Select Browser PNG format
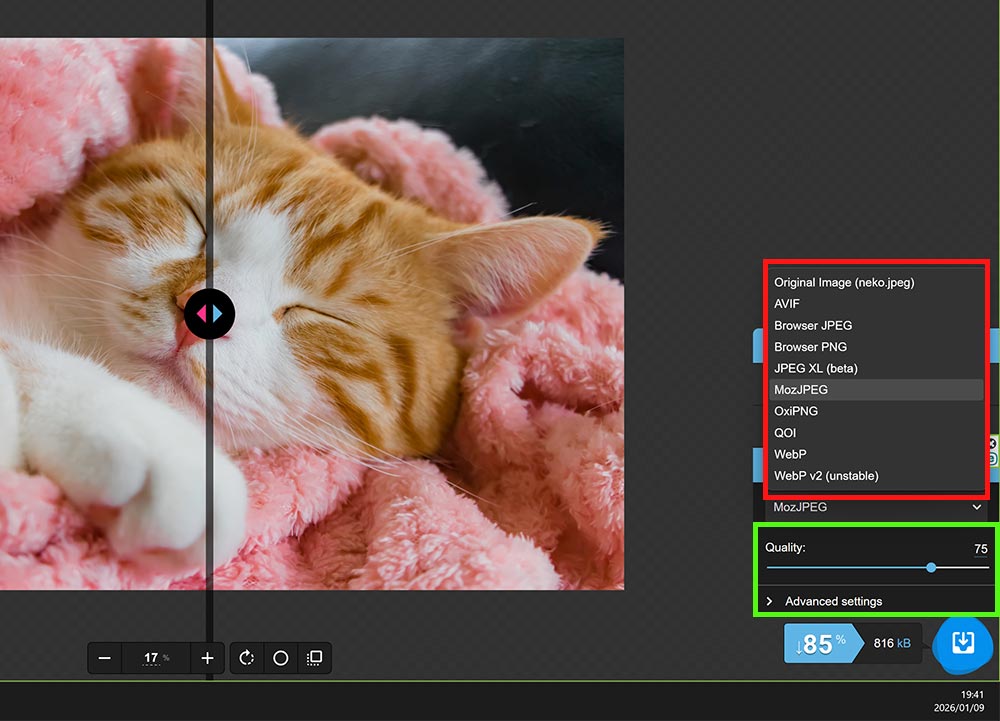This screenshot has height=721, width=1000. click(x=876, y=347)
